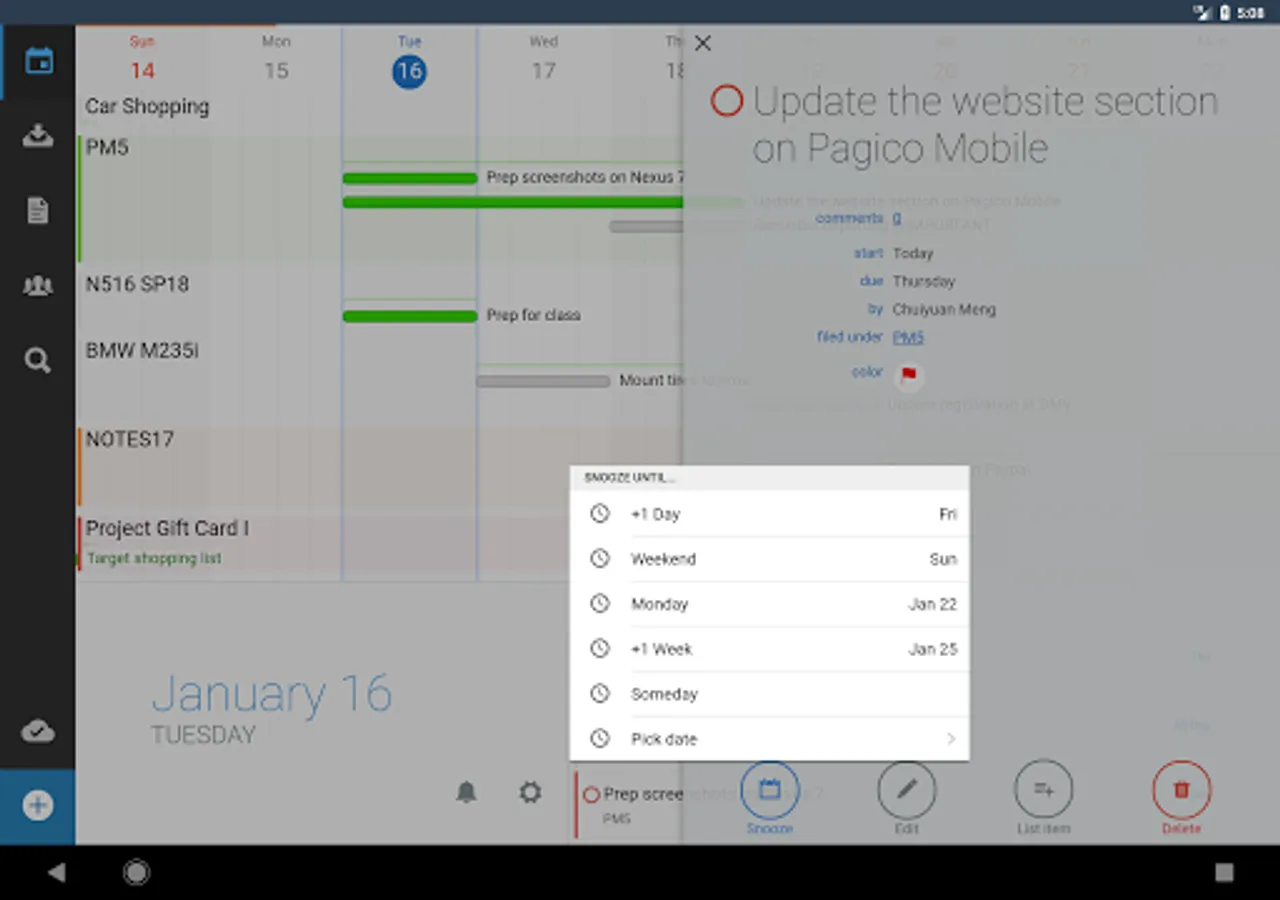Select Wednesday 17 in the calendar header
1280x900 pixels.
pos(543,59)
